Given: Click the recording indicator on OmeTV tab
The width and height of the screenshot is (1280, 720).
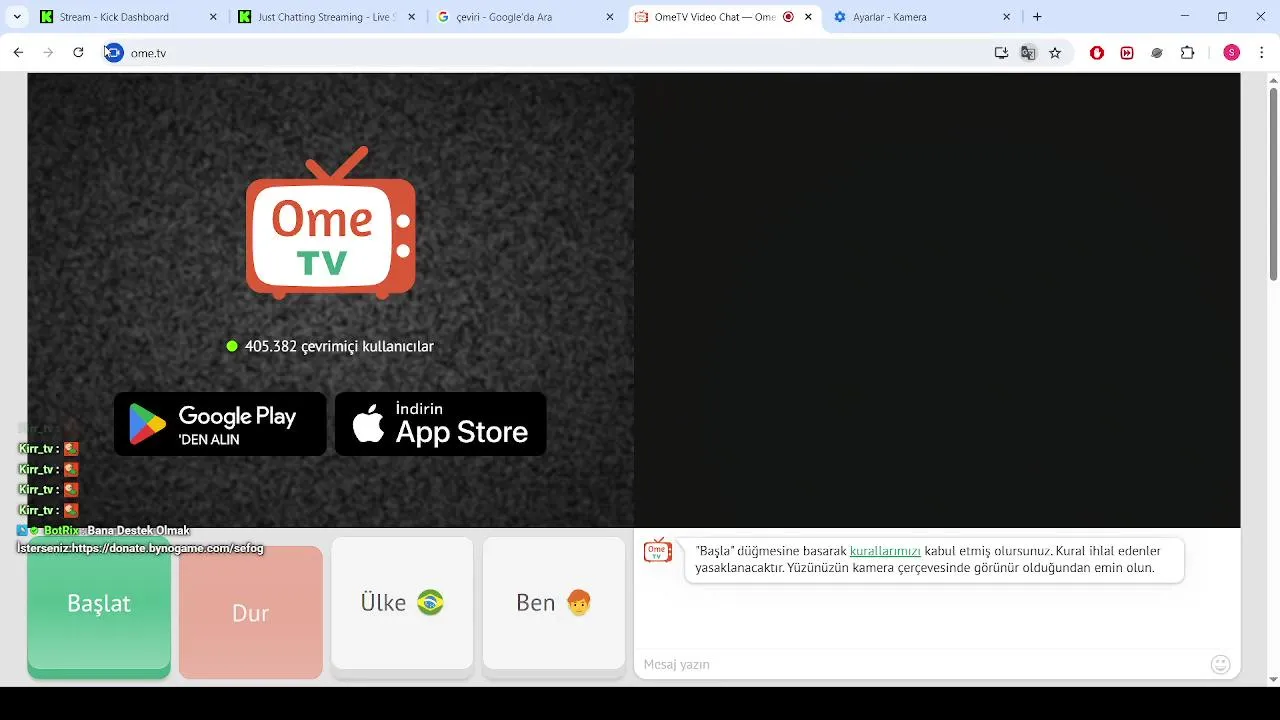Looking at the screenshot, I should click(788, 17).
